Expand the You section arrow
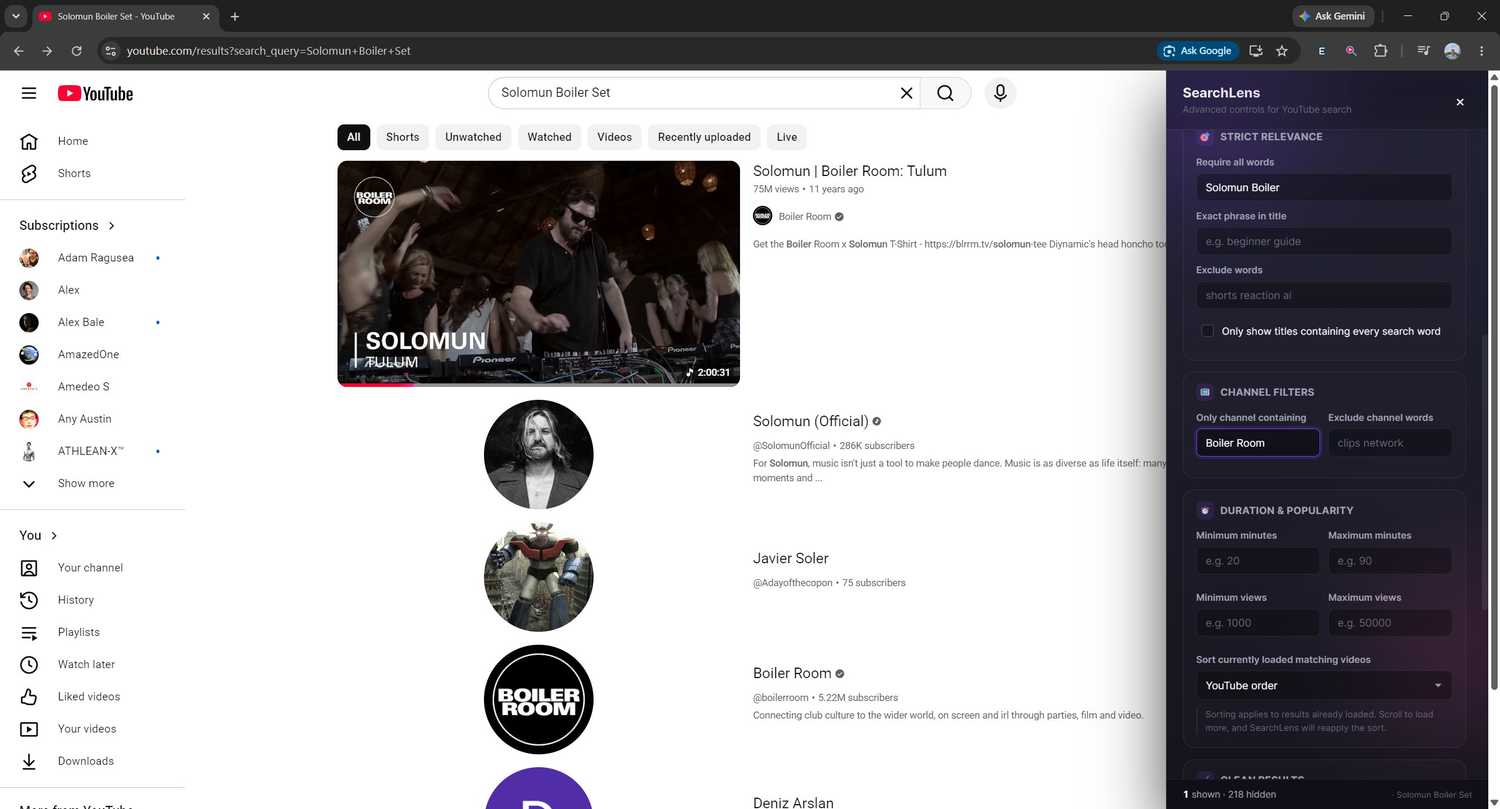Screen dimensions: 1500x809 click(x=54, y=536)
